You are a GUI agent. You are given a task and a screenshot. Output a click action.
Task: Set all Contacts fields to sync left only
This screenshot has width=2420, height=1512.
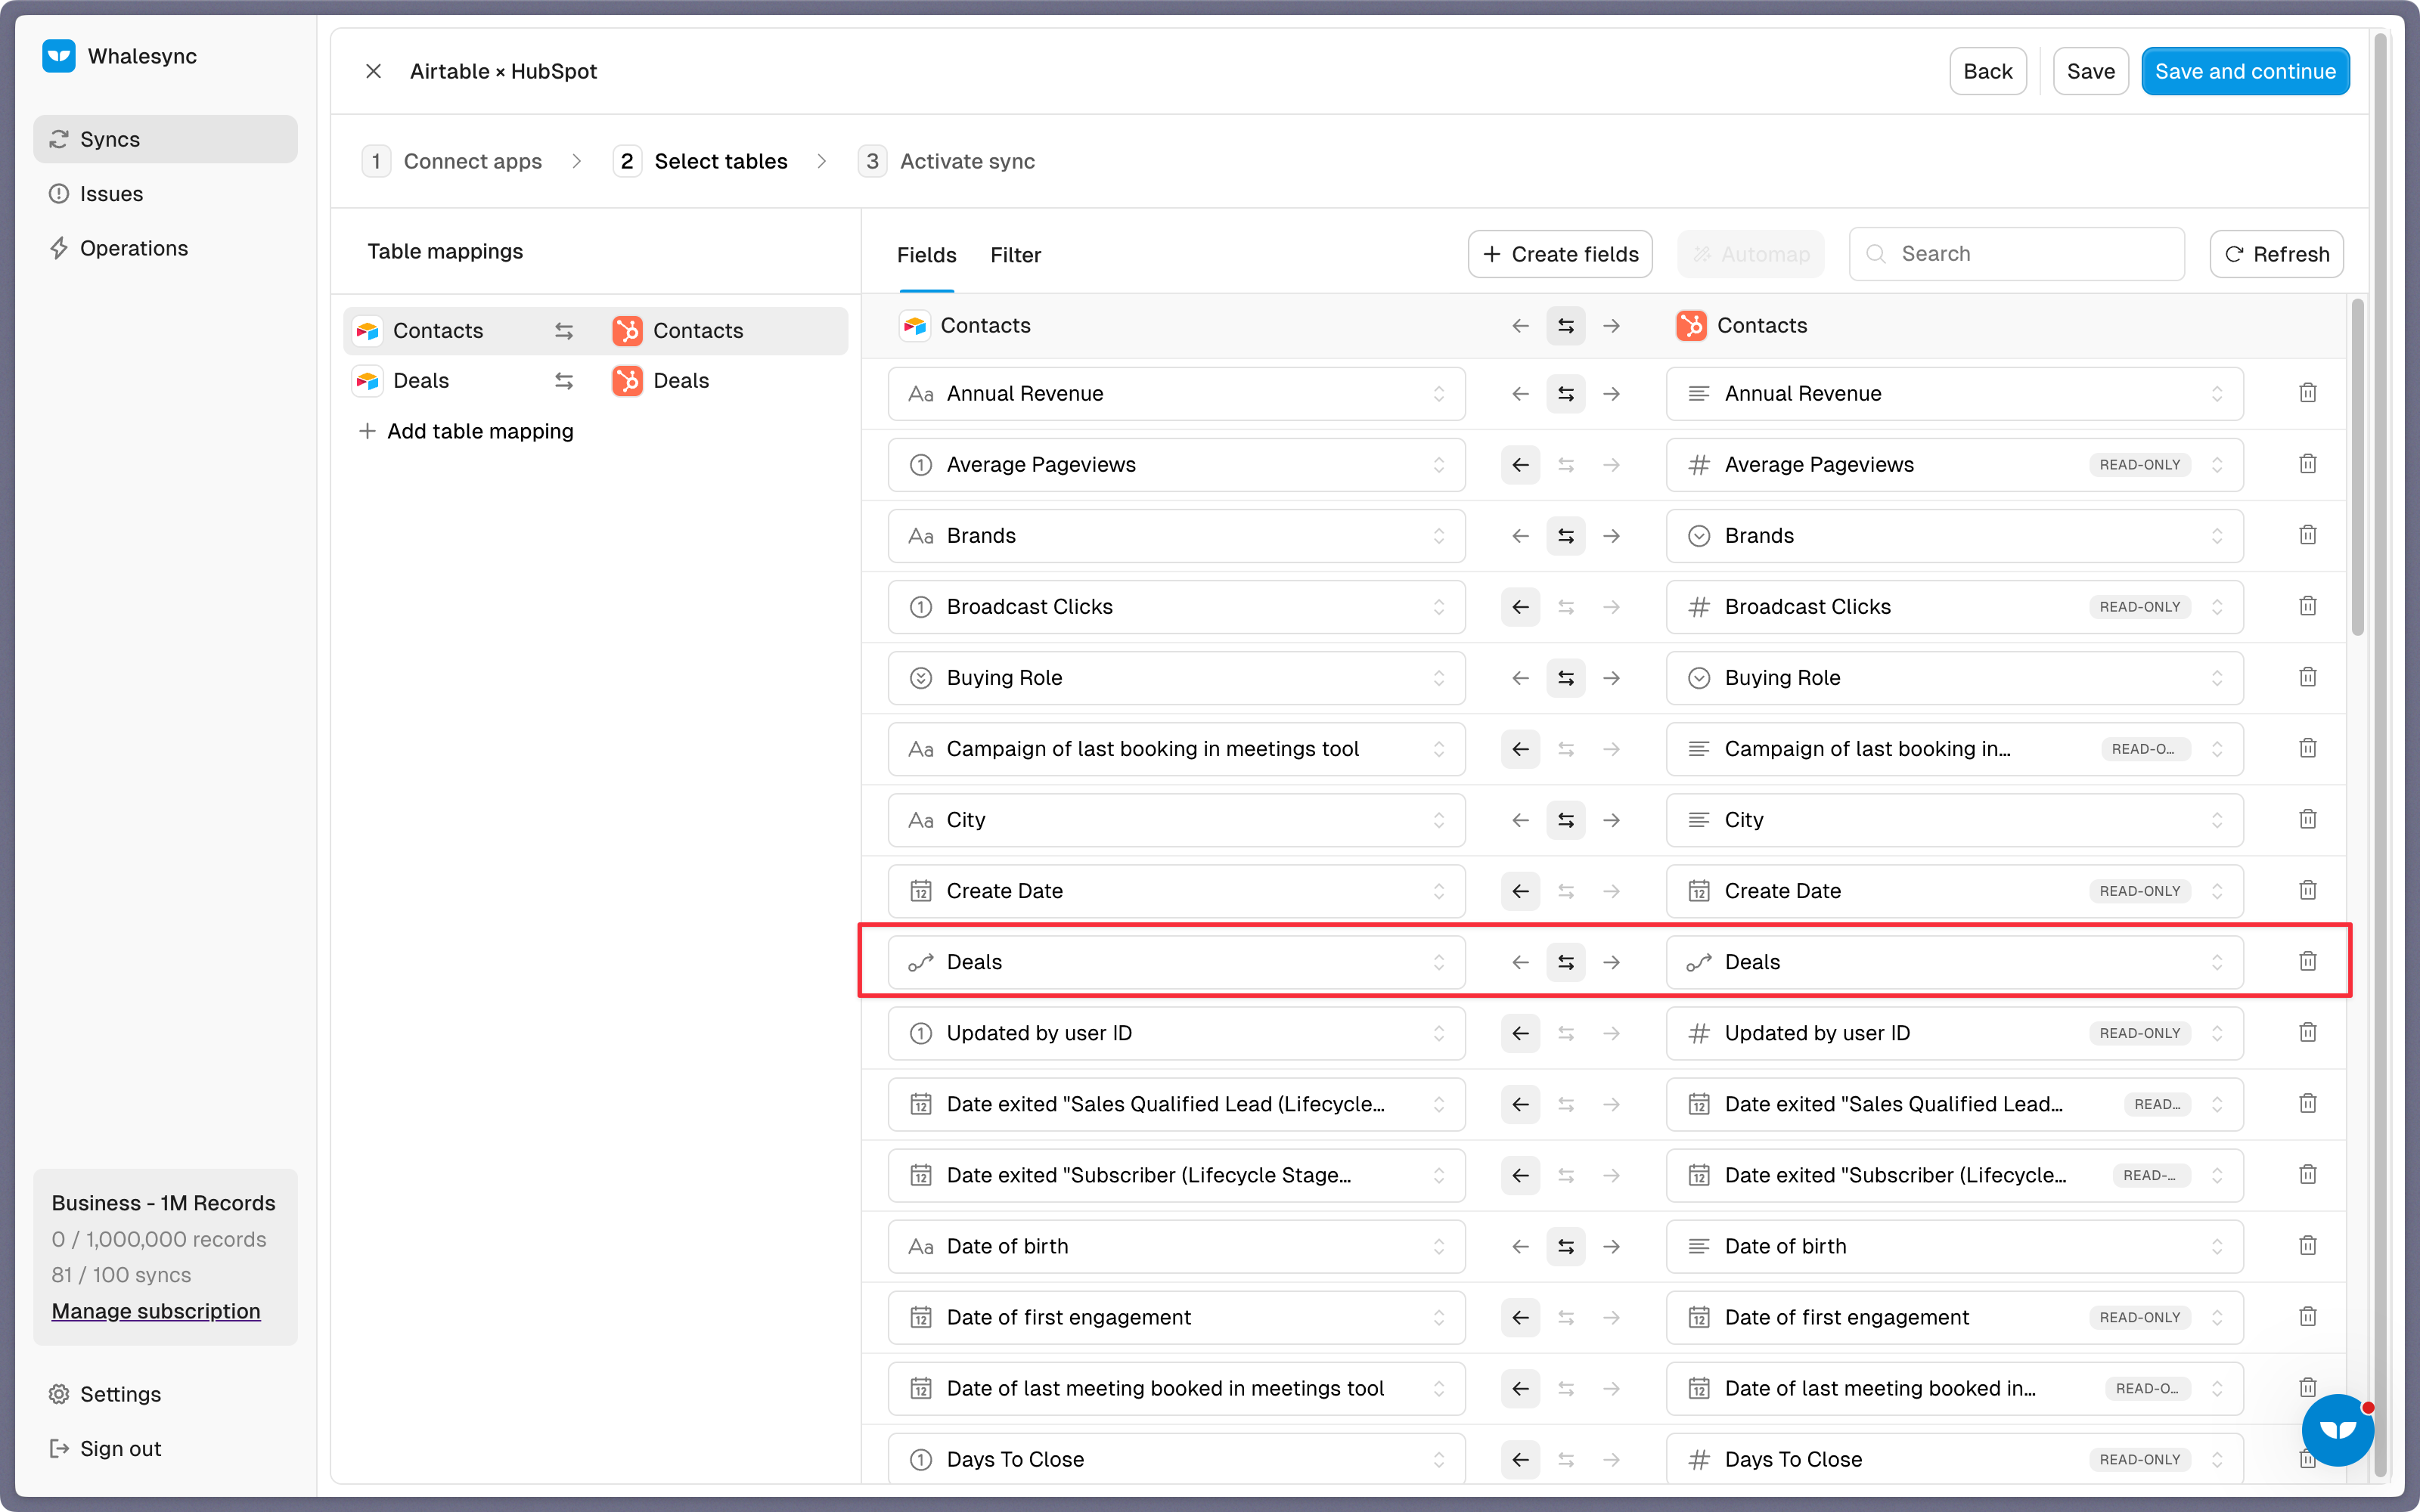tap(1520, 326)
